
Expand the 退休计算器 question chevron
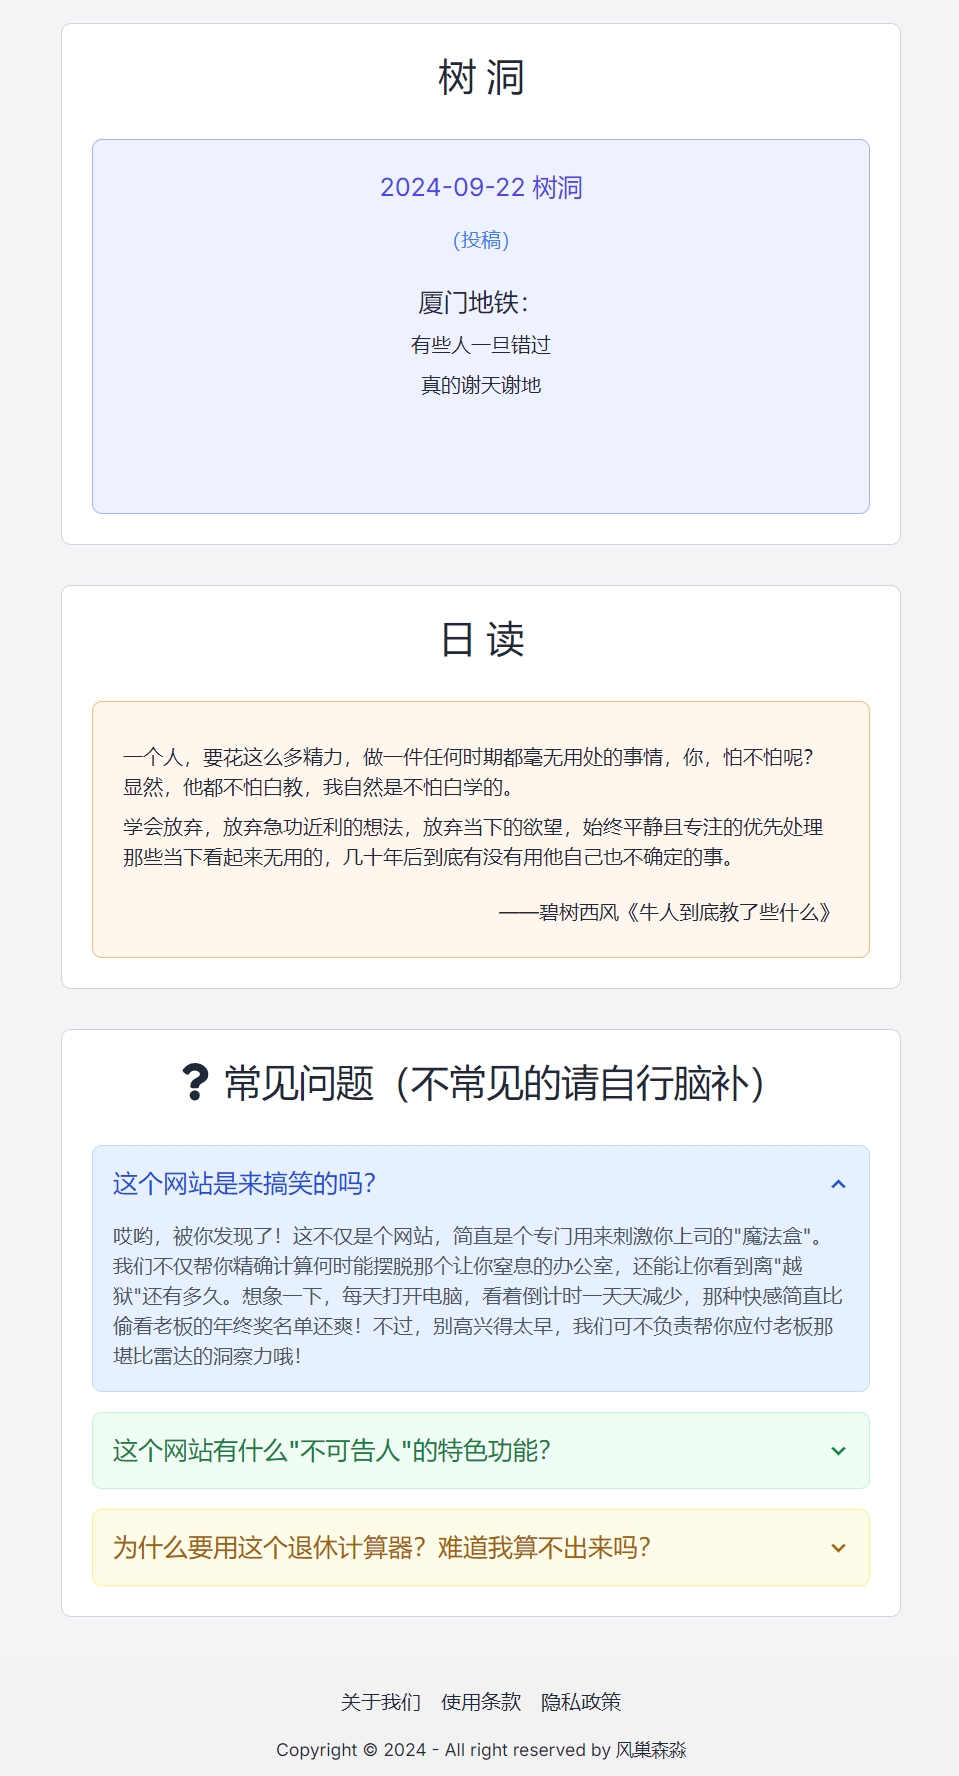[838, 1548]
